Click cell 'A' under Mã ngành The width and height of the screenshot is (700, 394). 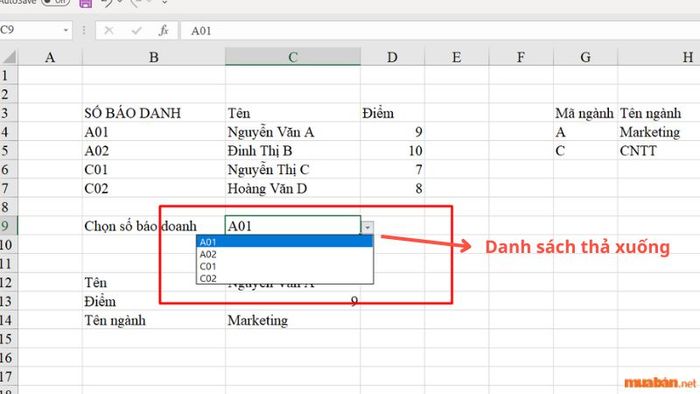585,132
